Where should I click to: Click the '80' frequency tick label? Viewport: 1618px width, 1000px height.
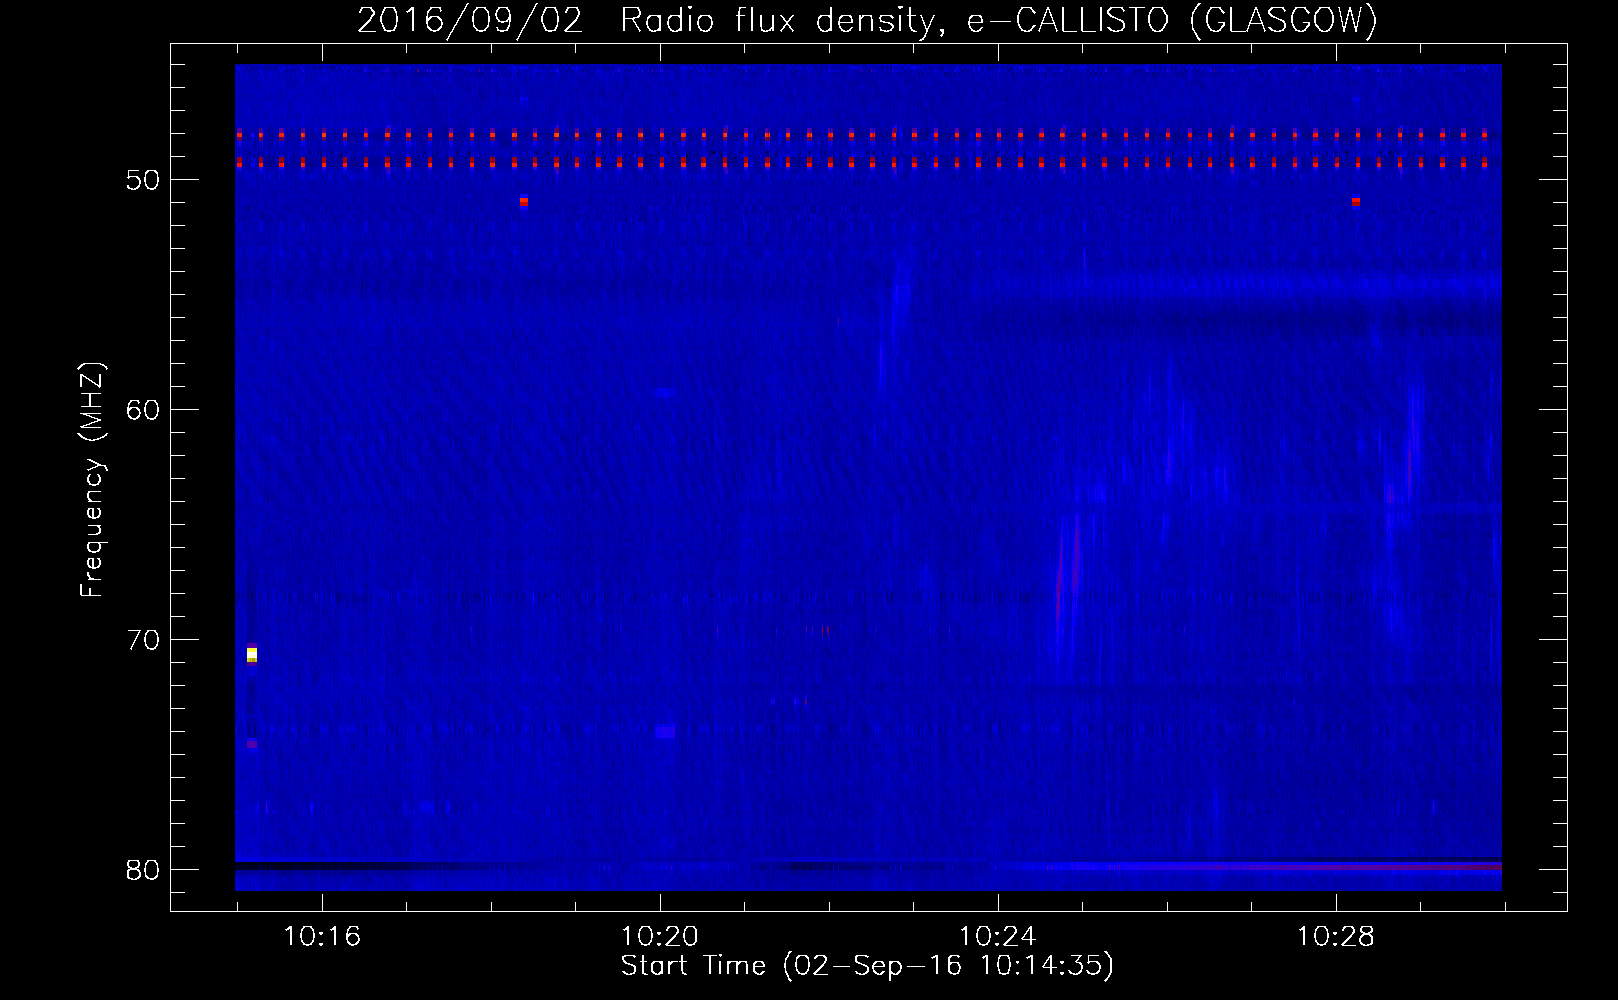(144, 870)
